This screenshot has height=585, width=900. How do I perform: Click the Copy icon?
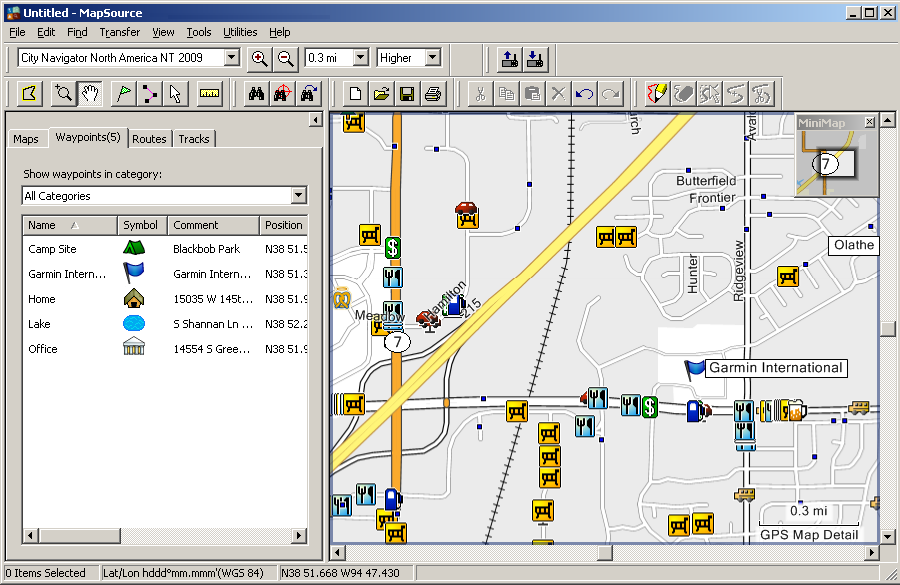pos(506,94)
